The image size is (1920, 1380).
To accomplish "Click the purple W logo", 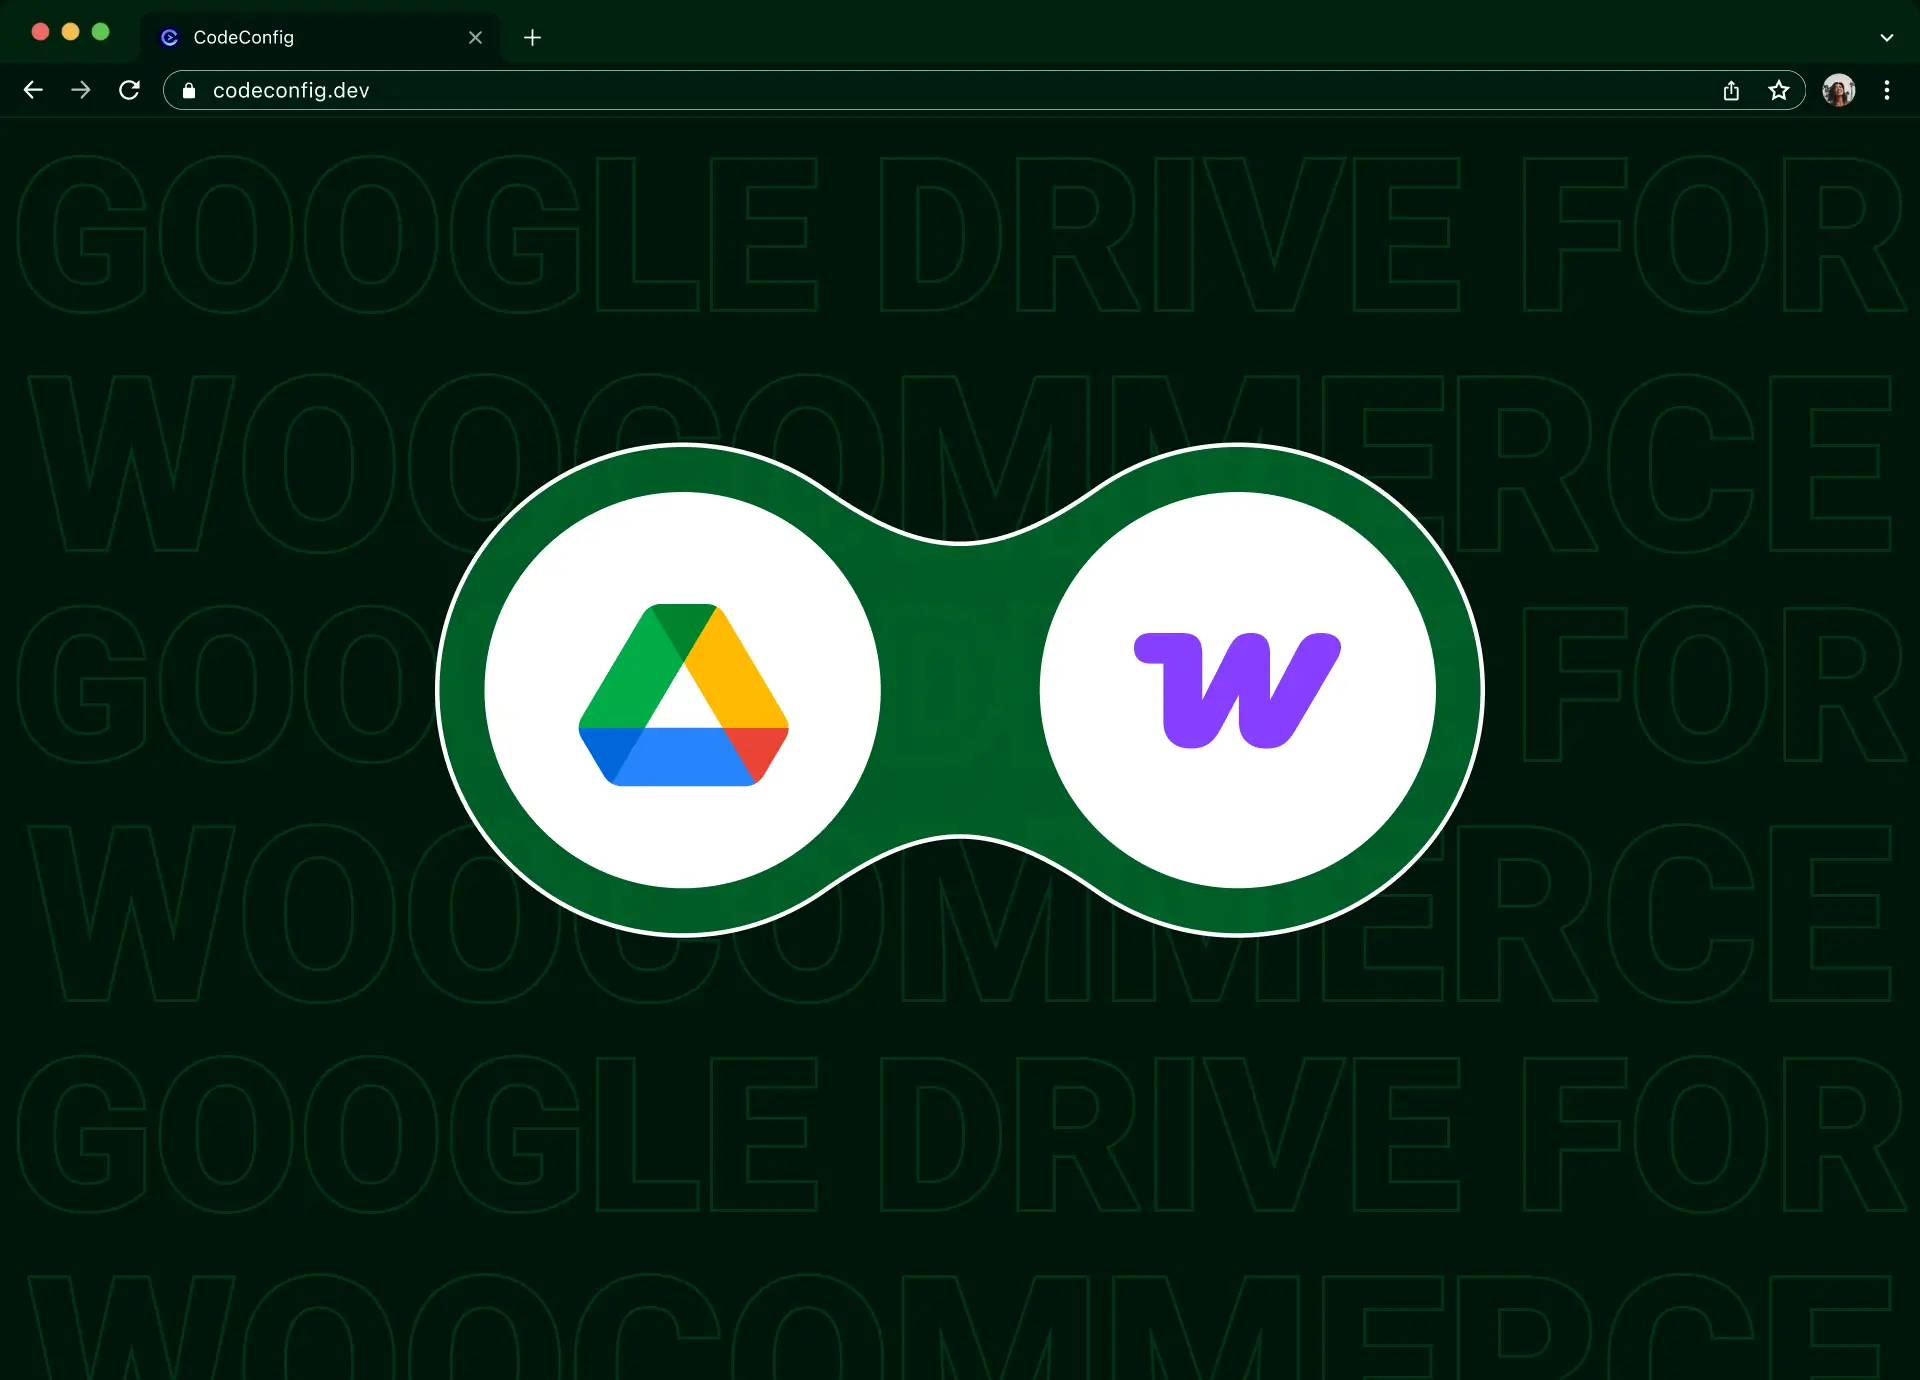I will tap(1237, 690).
